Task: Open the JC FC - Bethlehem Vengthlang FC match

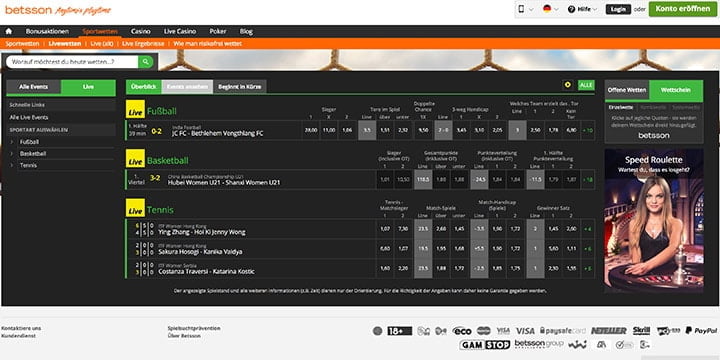Action: tap(218, 134)
